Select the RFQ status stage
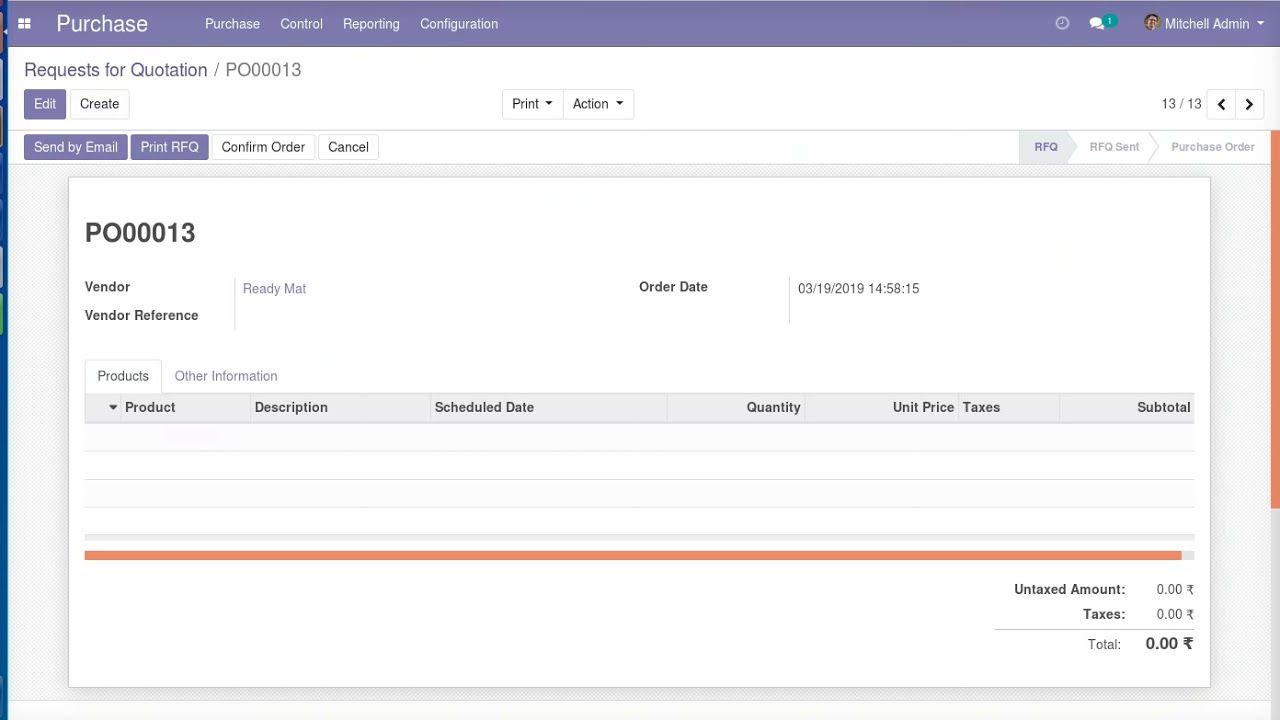Viewport: 1280px width, 720px height. click(1046, 147)
